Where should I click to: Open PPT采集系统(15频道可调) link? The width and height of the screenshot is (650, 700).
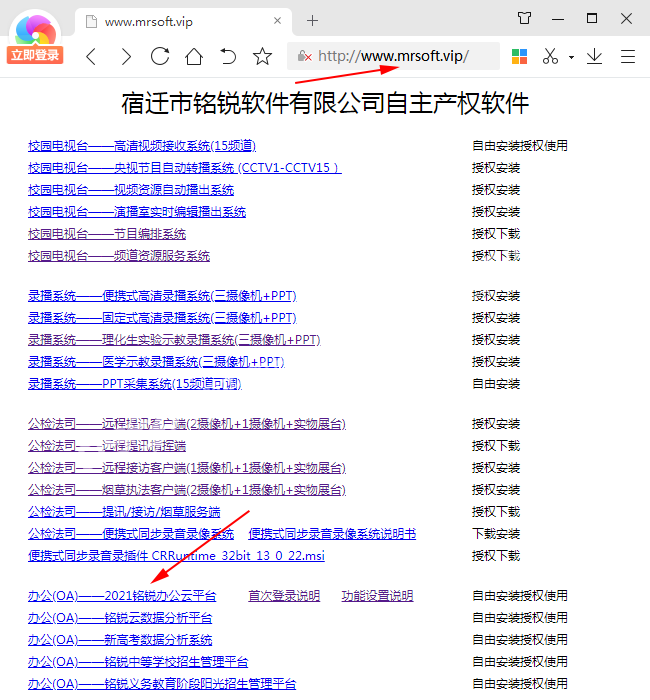[135, 384]
